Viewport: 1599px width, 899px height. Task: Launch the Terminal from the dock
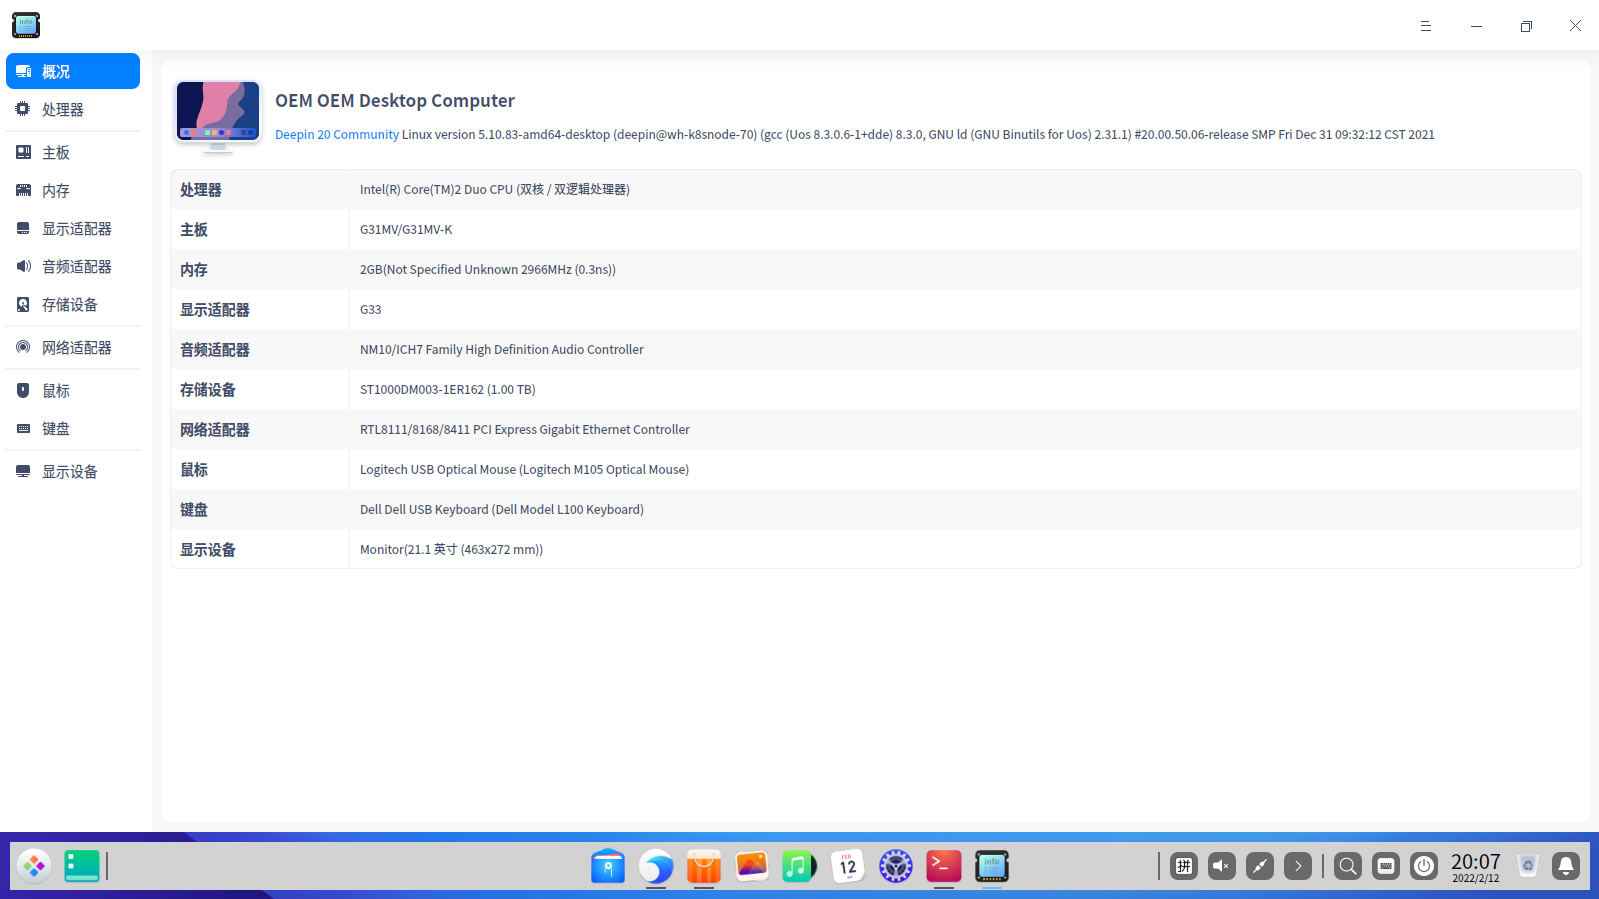pos(944,866)
